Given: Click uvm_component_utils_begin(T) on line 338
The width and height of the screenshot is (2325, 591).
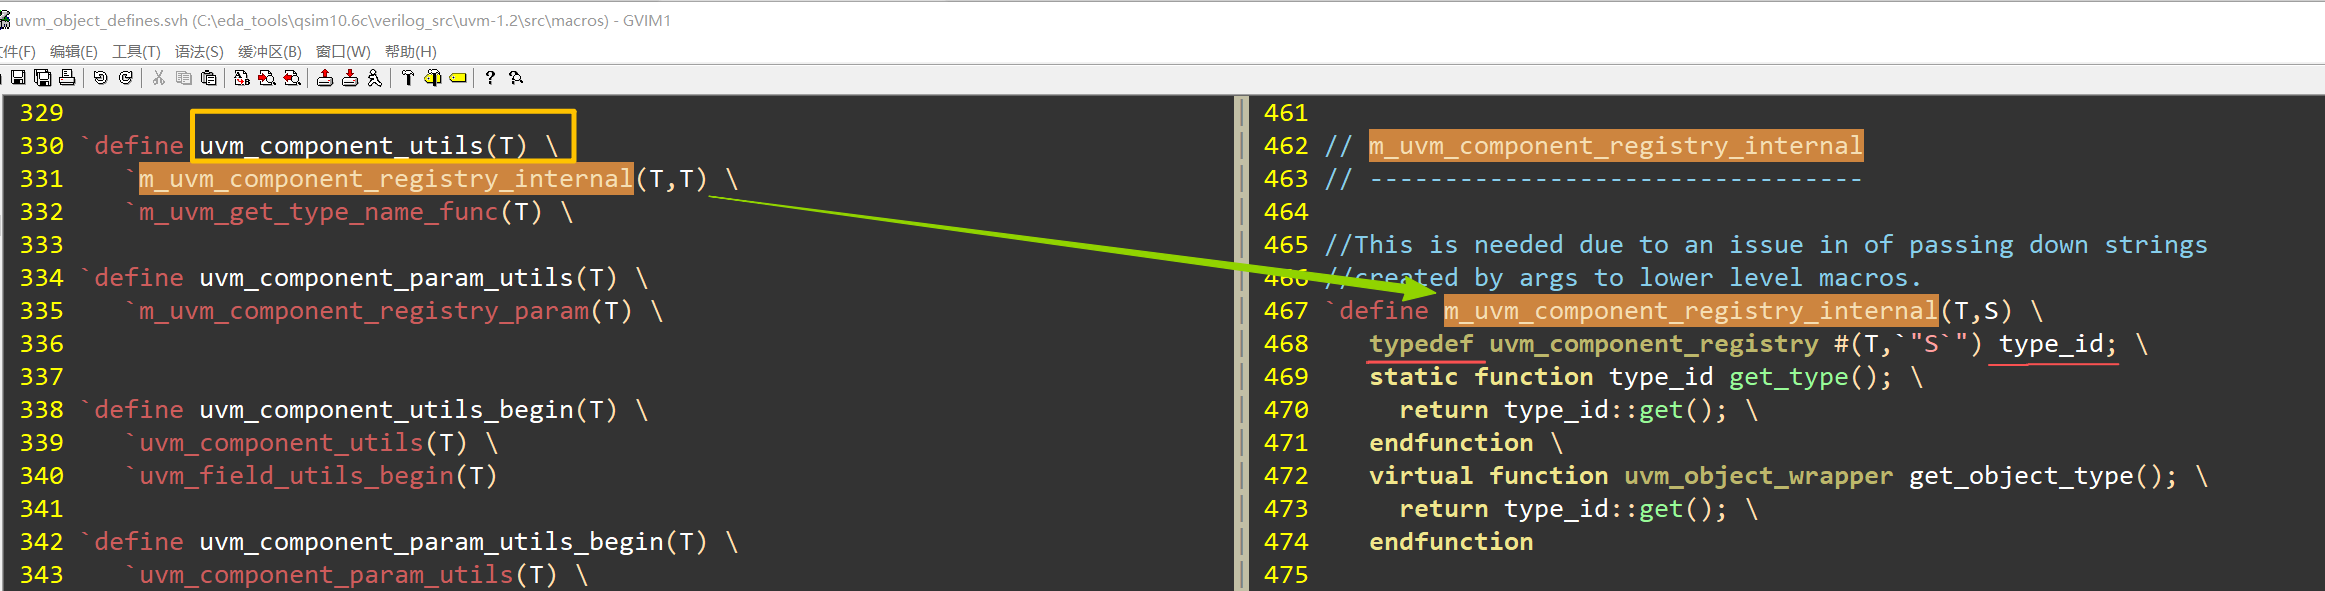Looking at the screenshot, I should click(x=408, y=410).
